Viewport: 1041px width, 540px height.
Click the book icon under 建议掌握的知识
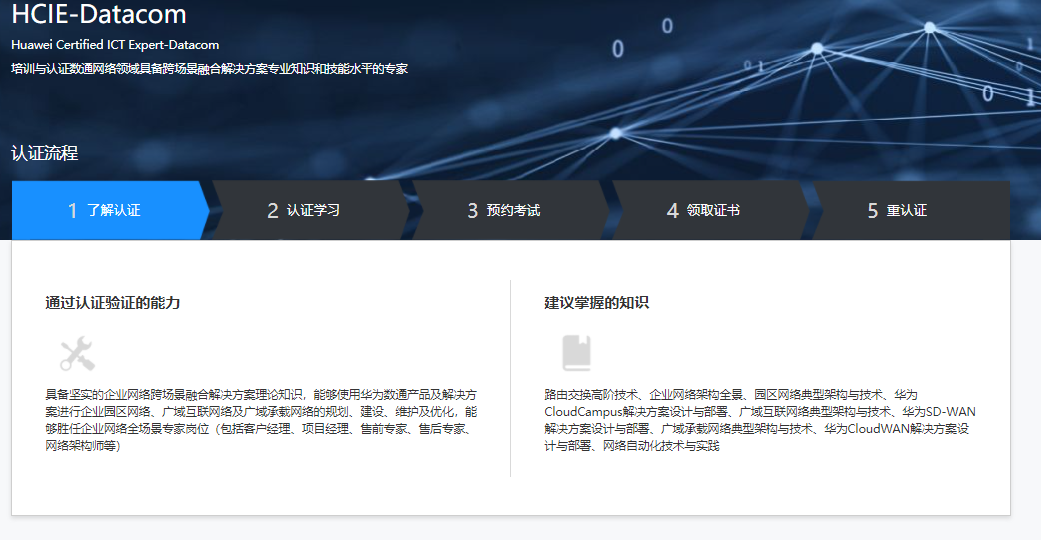tap(576, 353)
